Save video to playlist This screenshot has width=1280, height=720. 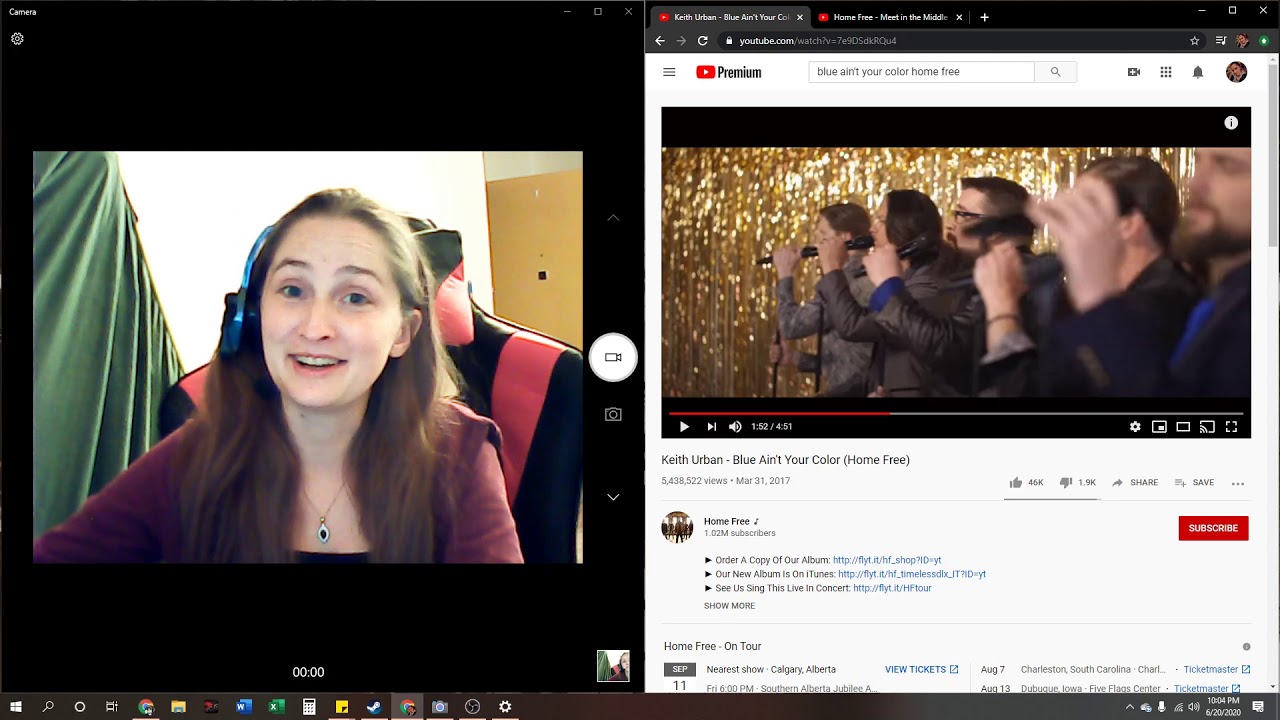[1194, 483]
